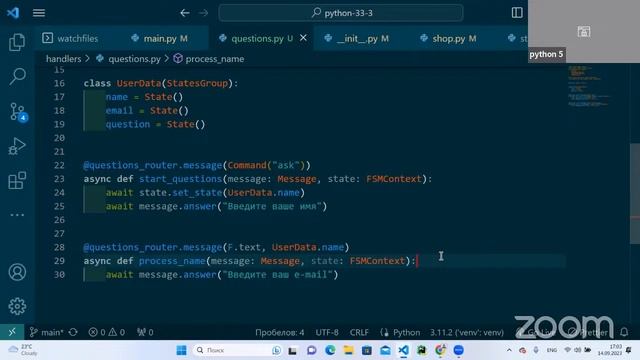
Task: Open errors and warnings count in status bar
Action: (107, 332)
